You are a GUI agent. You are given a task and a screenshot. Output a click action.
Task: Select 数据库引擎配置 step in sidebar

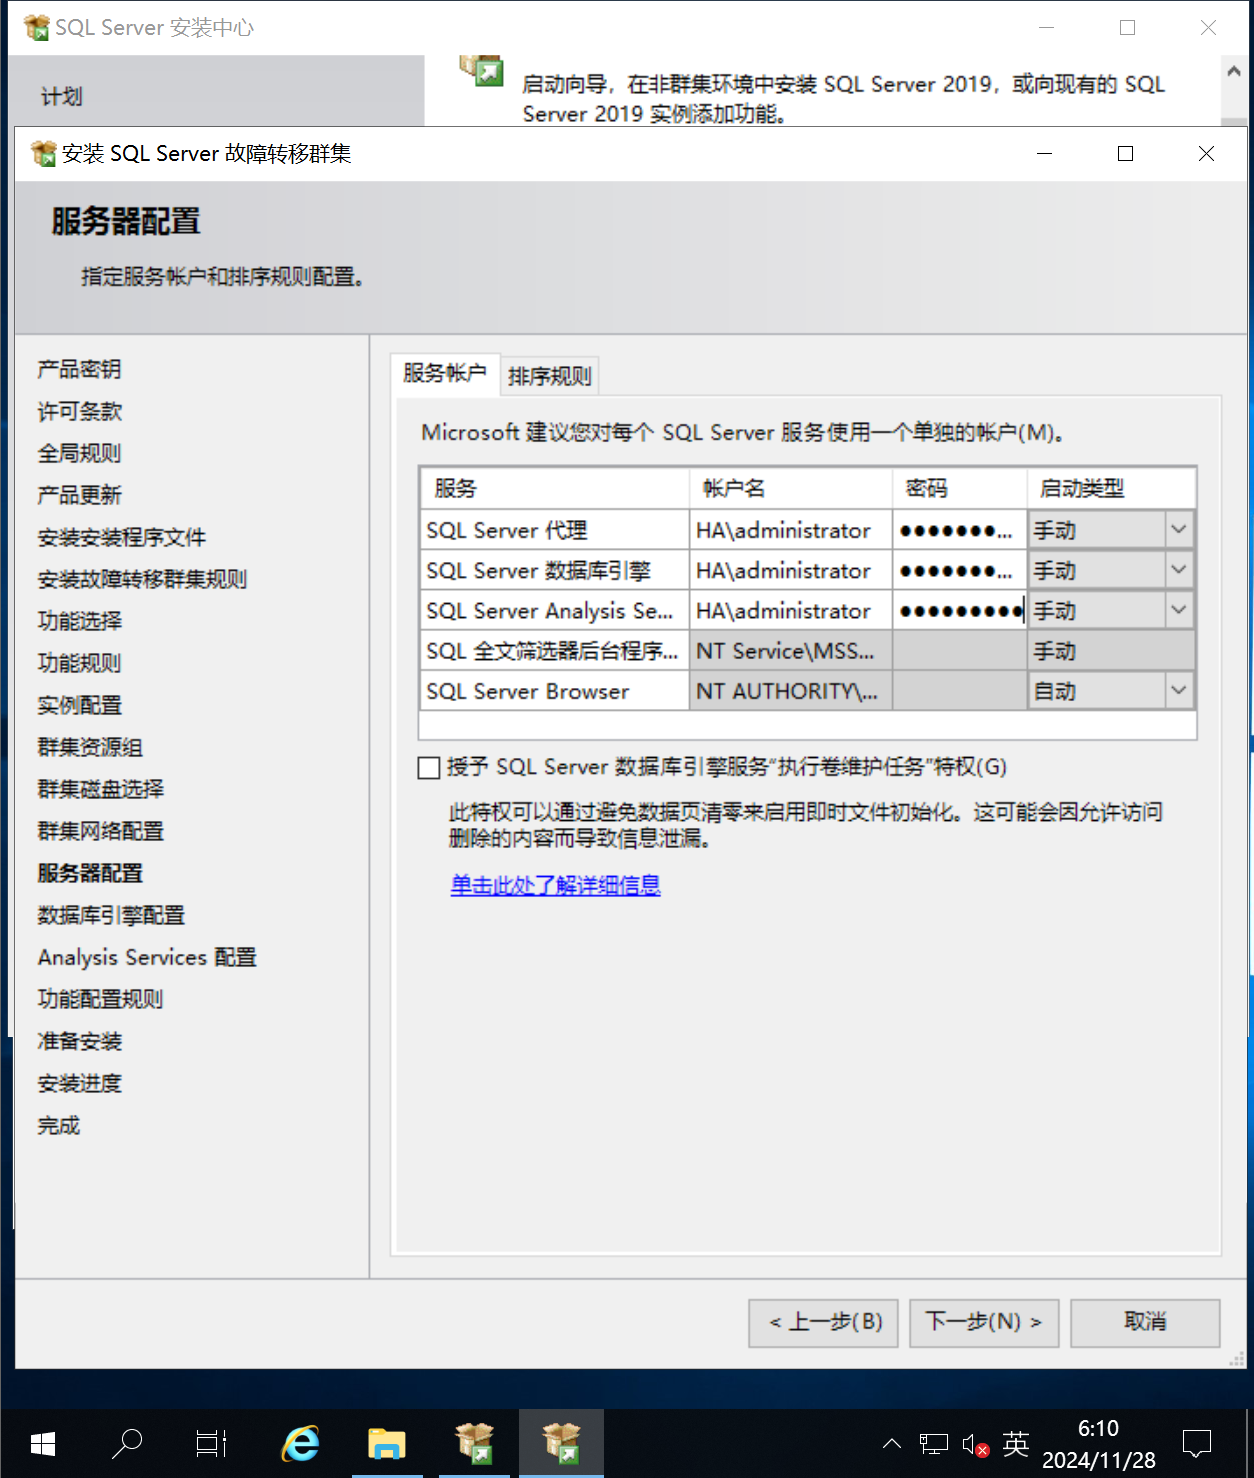111,915
